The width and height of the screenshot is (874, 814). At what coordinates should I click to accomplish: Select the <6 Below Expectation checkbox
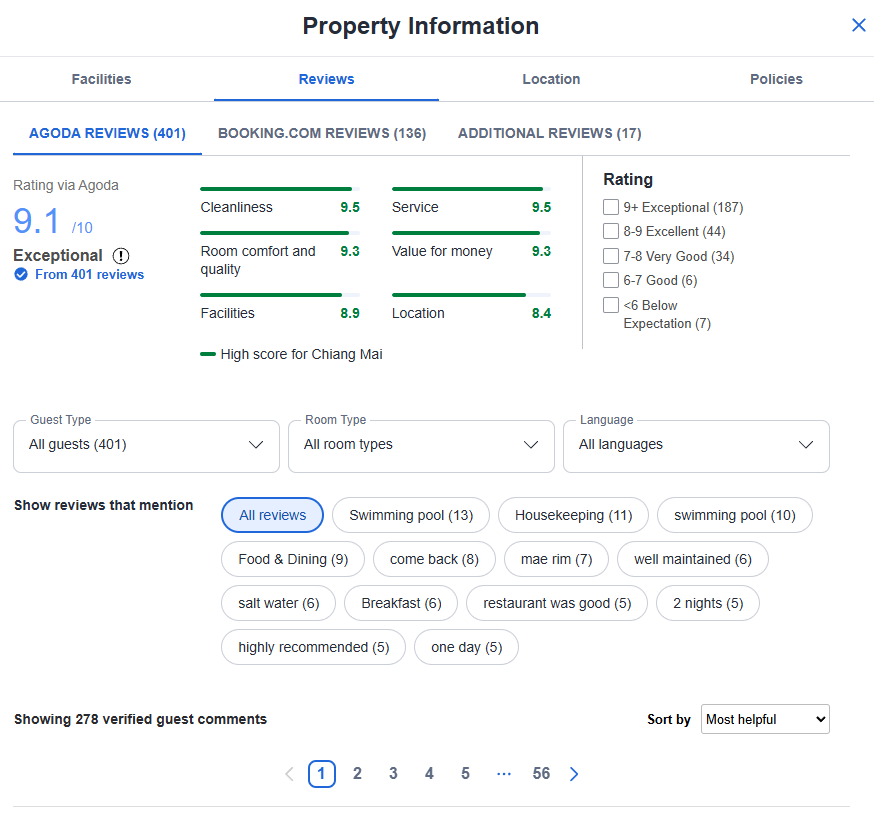611,305
